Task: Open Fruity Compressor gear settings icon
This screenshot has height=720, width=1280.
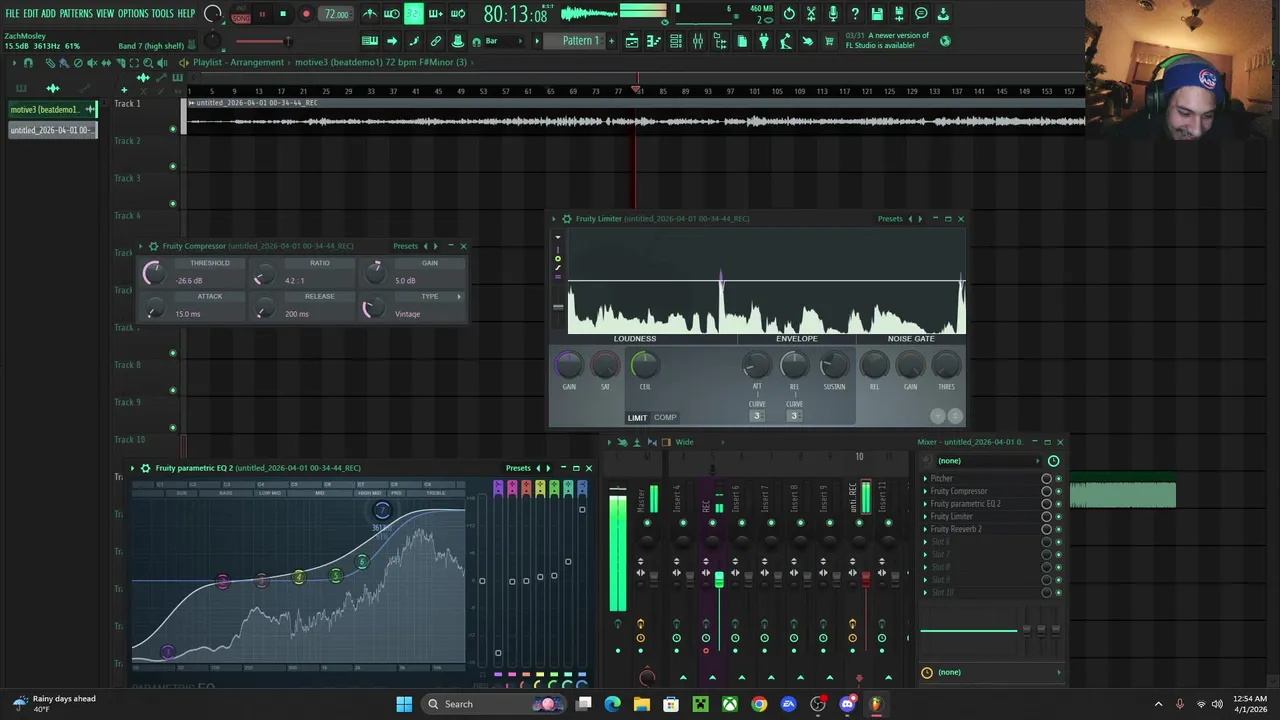Action: click(153, 246)
